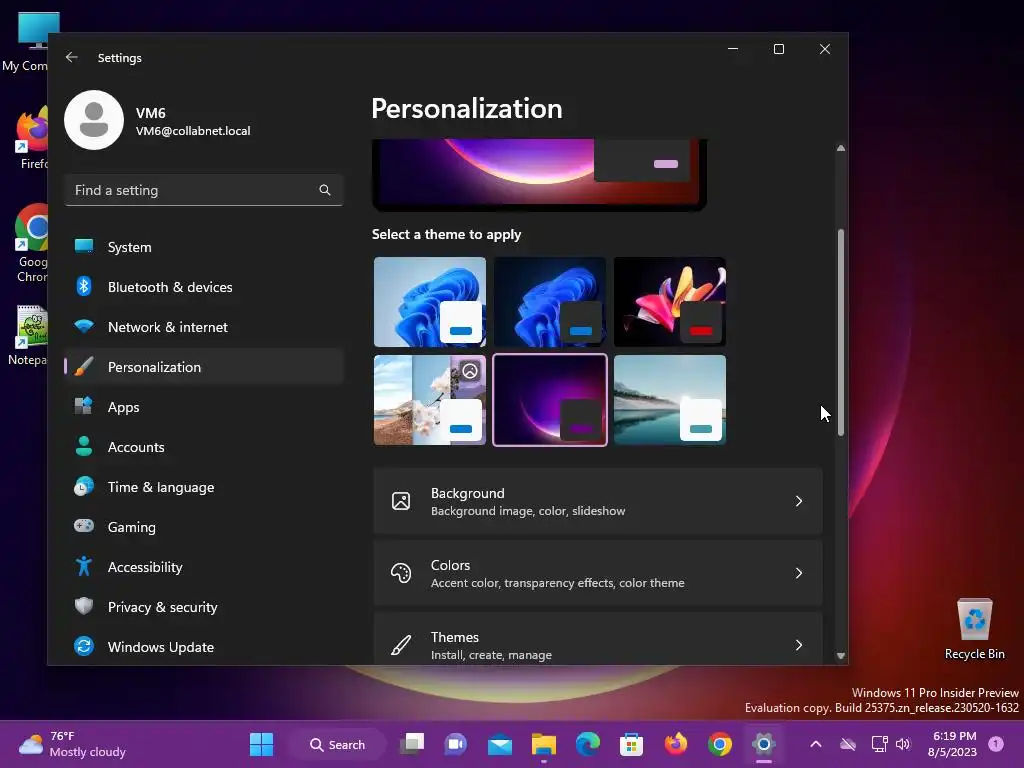1024x768 pixels.
Task: Click the Bluetooth icon in sidebar
Action: tap(84, 287)
